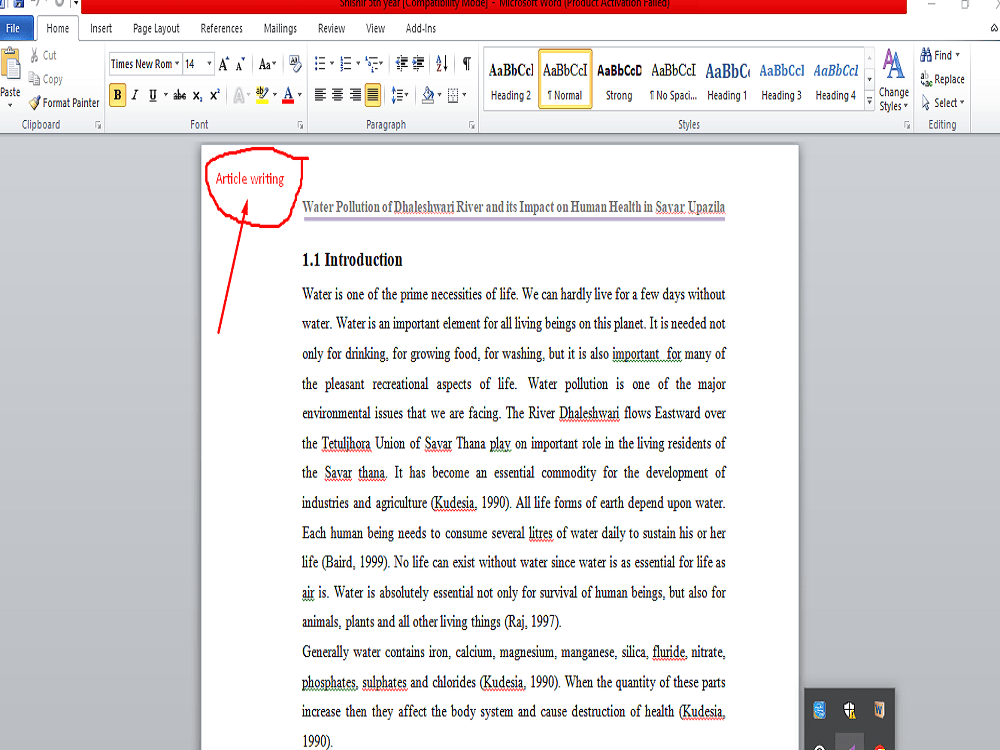Open the Sort dialog from Paragraph group
1000x750 pixels.
(443, 63)
